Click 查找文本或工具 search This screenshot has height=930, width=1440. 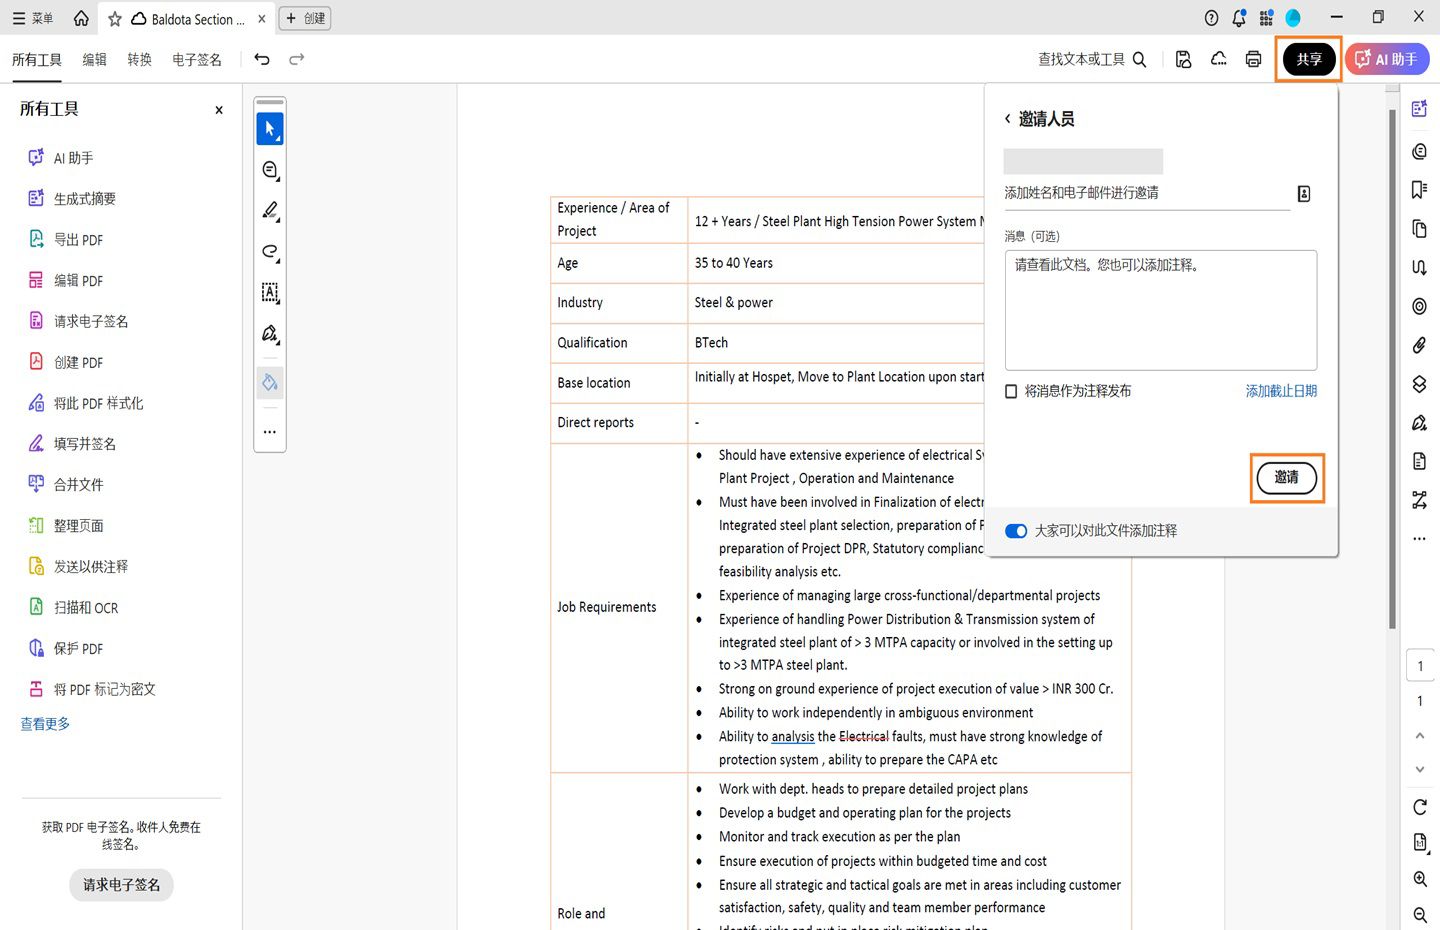click(x=1092, y=59)
